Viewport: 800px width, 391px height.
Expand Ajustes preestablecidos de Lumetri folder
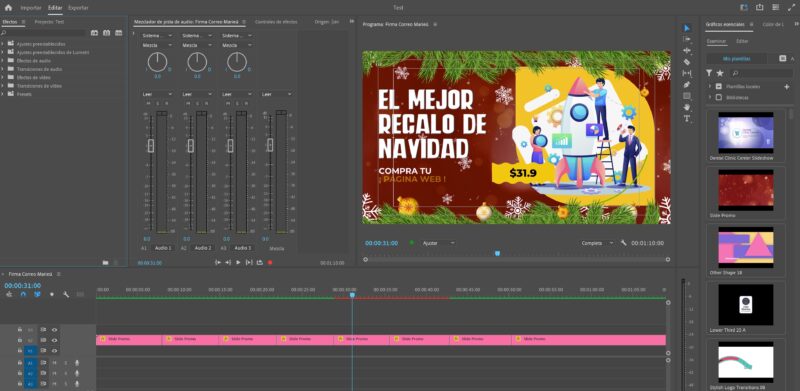(x=3, y=52)
